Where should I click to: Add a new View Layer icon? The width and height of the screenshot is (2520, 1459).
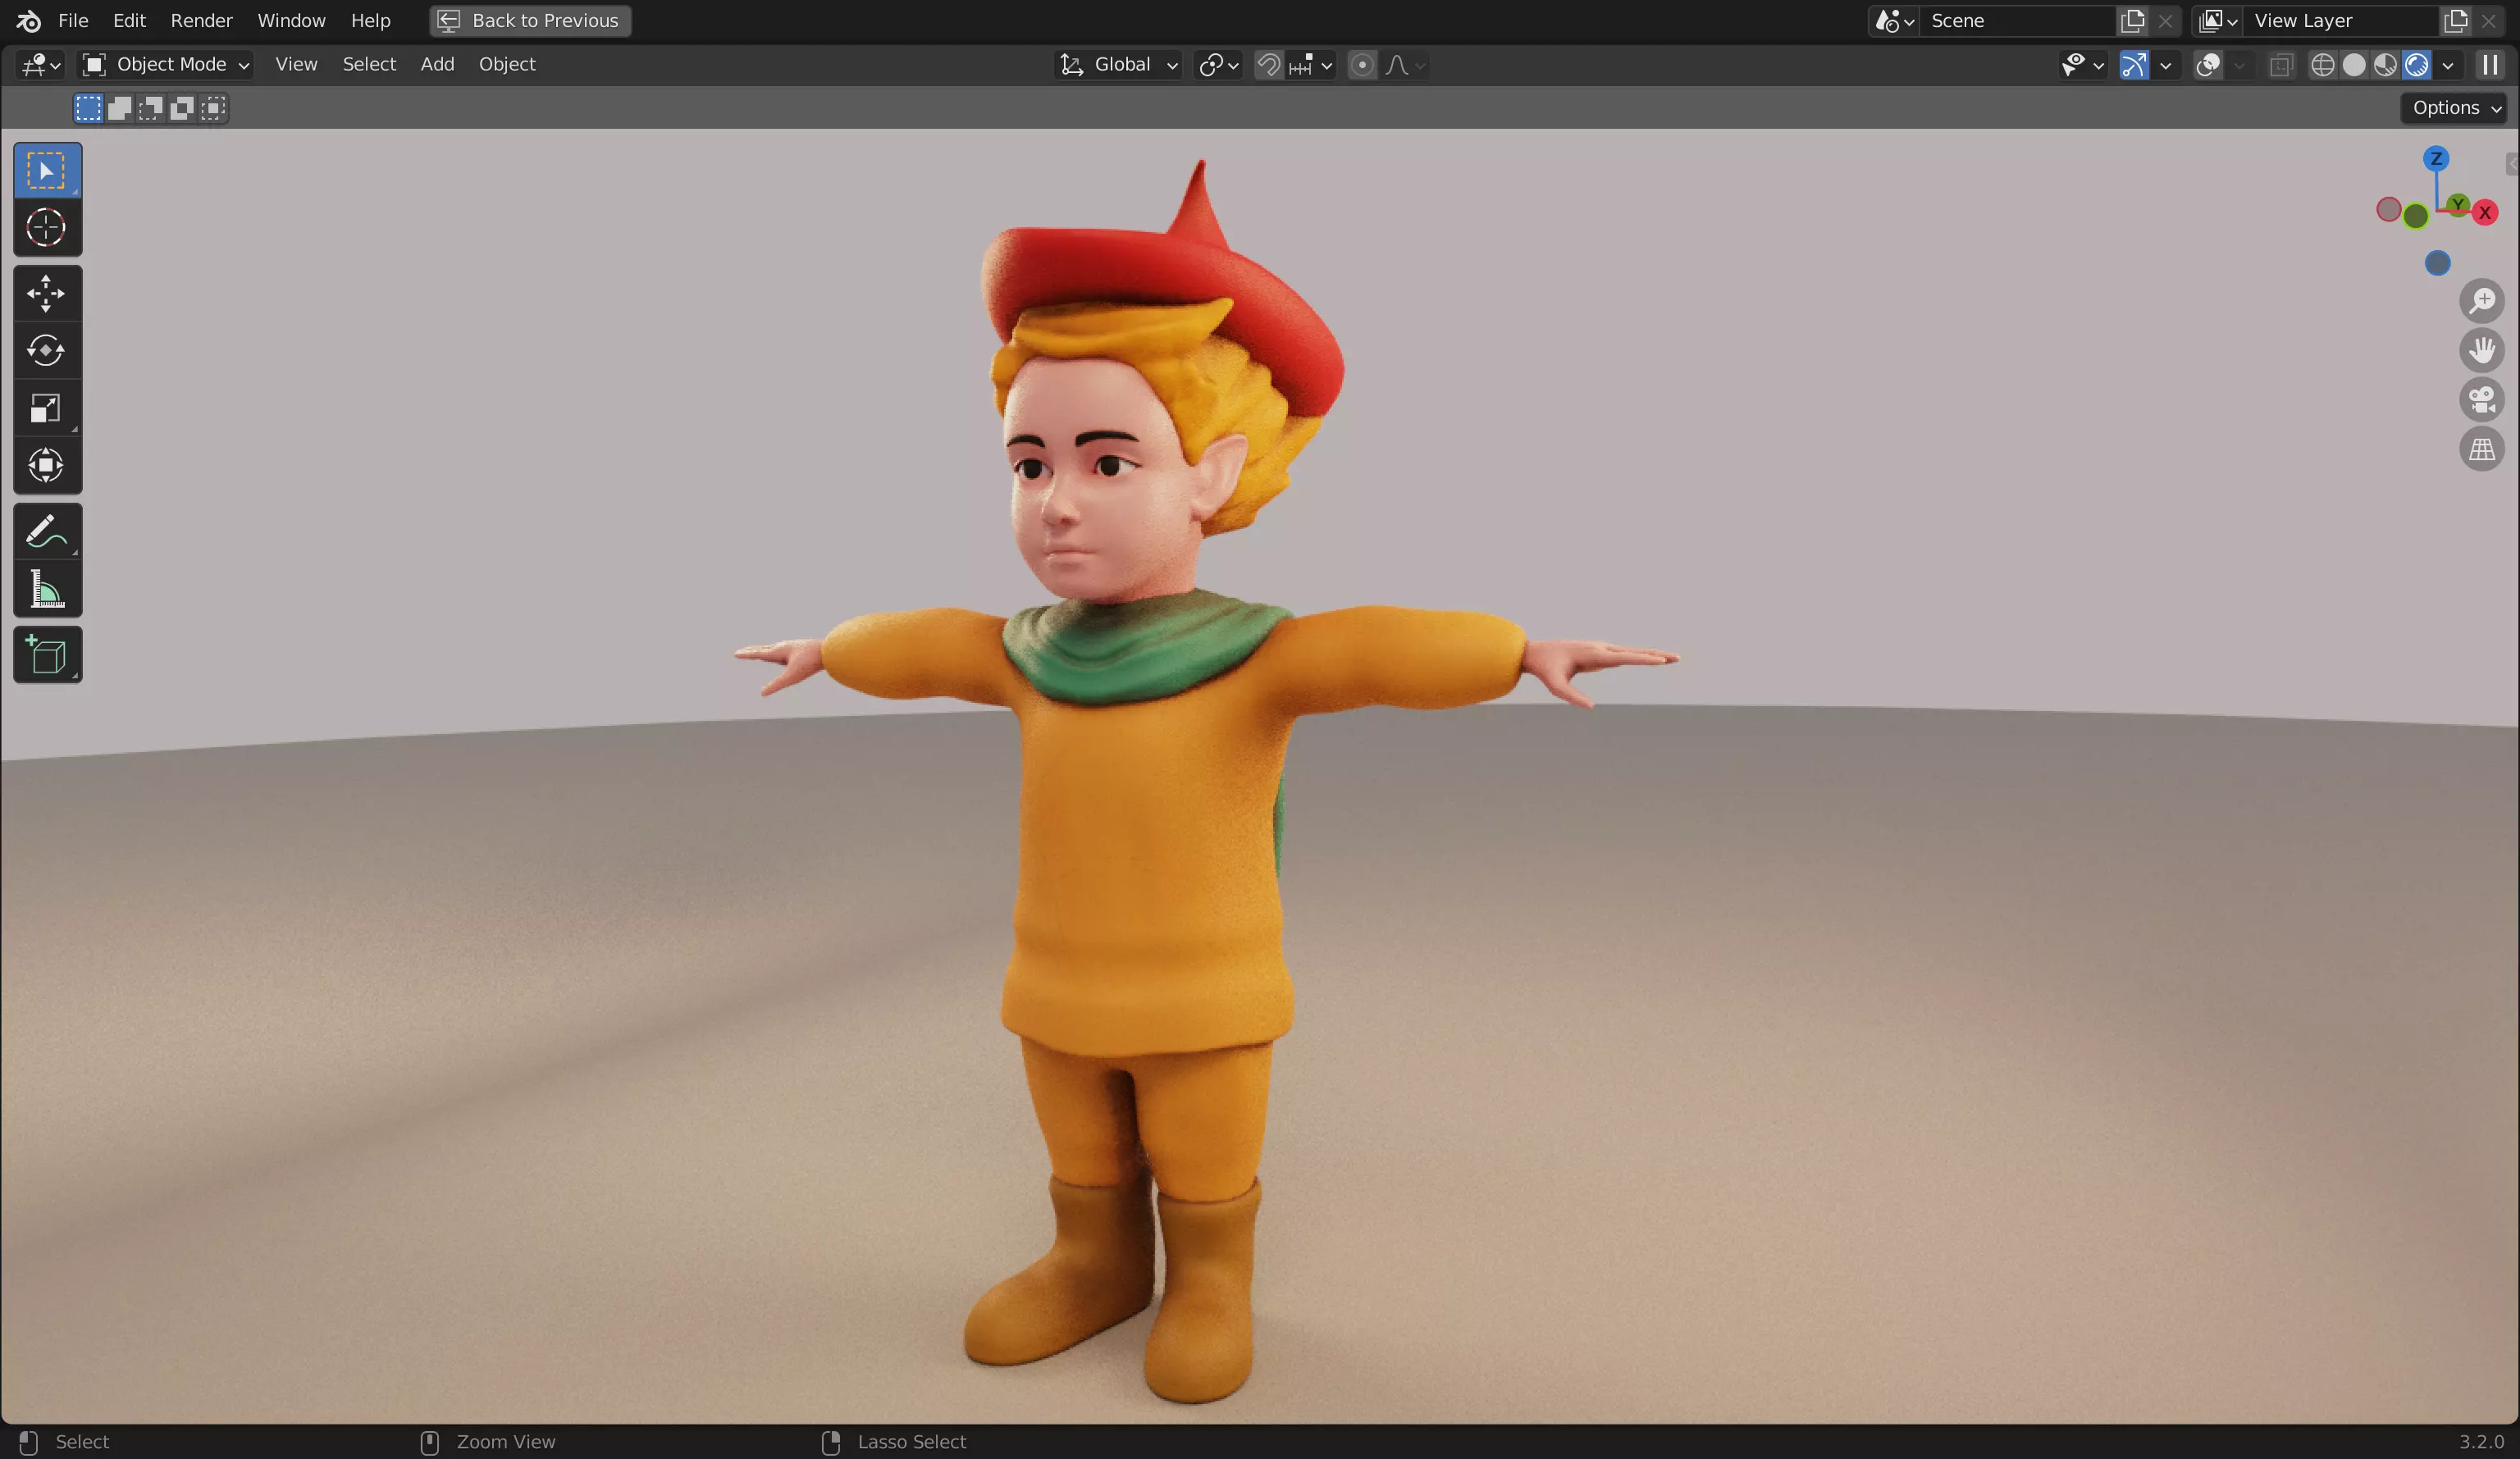click(x=2456, y=20)
